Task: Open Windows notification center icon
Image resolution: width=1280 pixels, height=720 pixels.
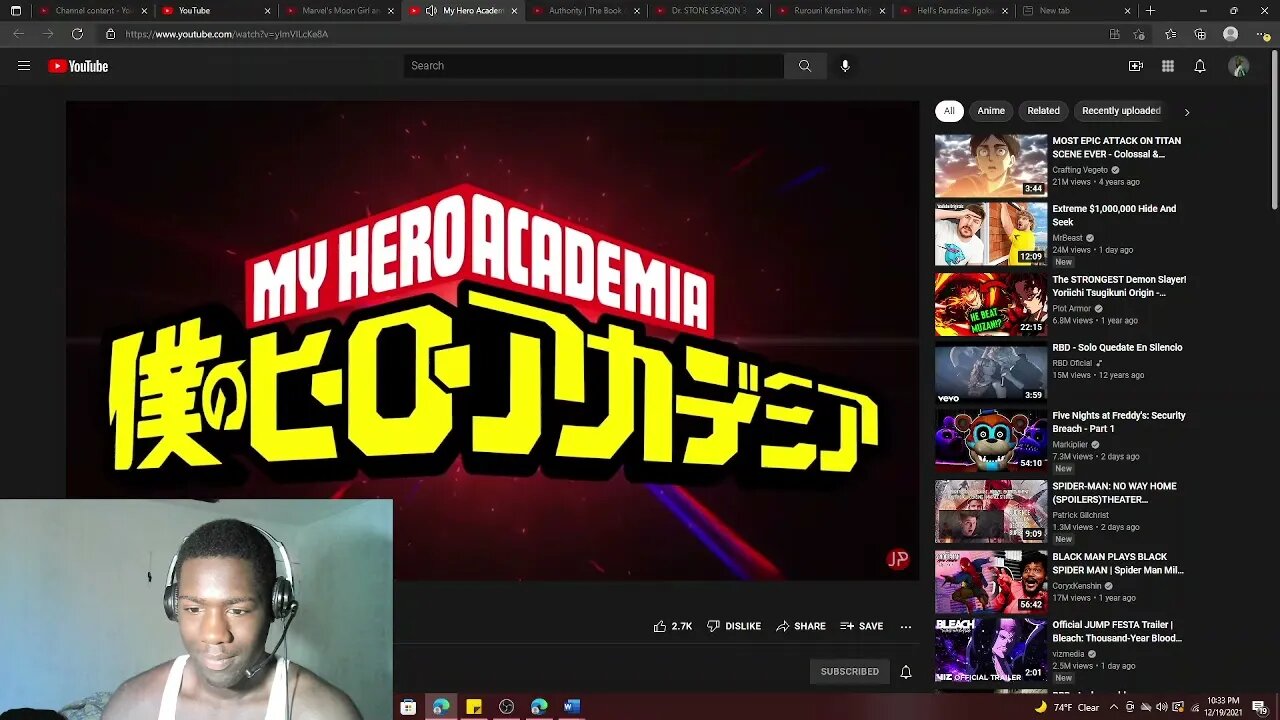Action: pos(1260,707)
